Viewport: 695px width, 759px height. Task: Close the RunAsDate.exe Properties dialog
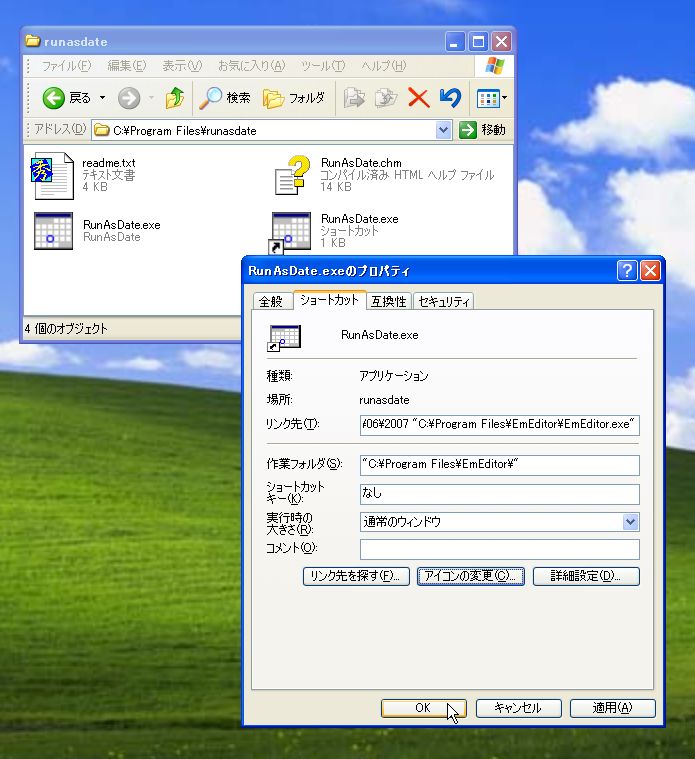(x=650, y=271)
